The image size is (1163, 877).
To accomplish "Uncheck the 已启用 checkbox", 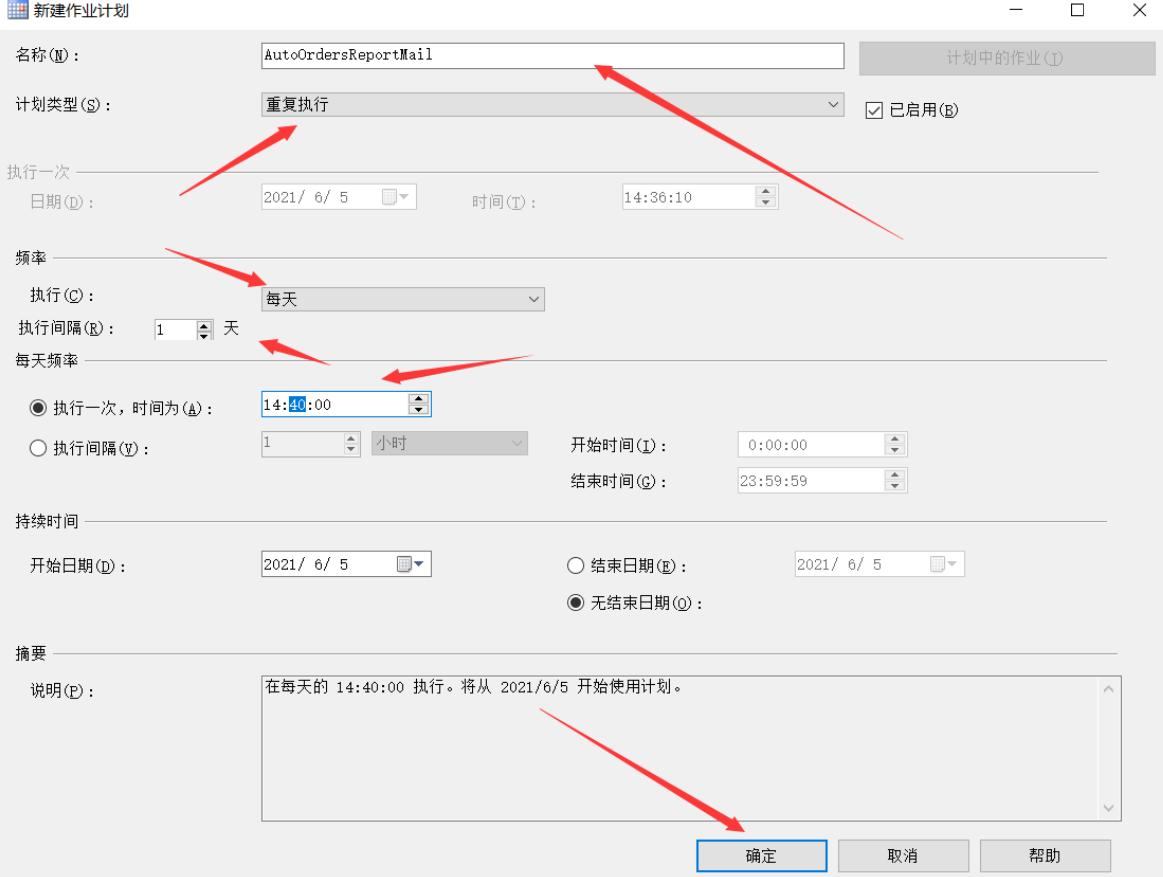I will point(873,111).
